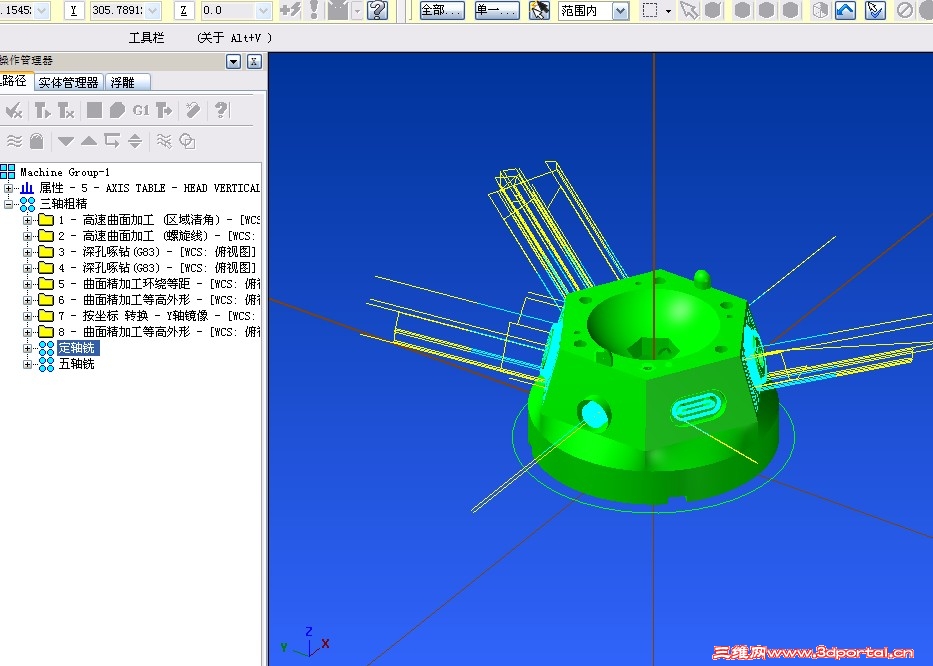Click the 全部... (All) selection button

pyautogui.click(x=442, y=10)
